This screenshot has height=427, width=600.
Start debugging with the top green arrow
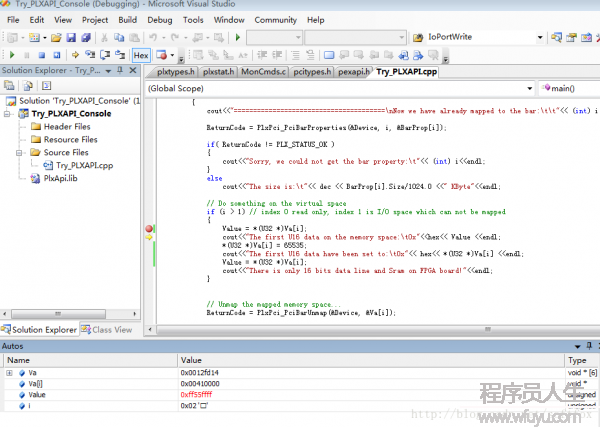click(238, 37)
